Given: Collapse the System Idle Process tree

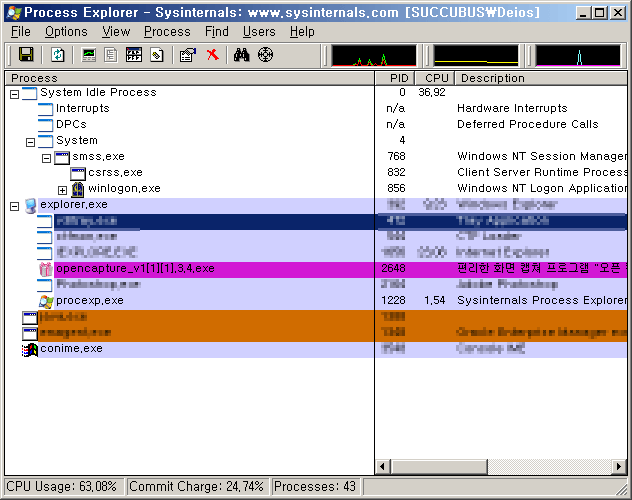Looking at the screenshot, I should point(15,94).
